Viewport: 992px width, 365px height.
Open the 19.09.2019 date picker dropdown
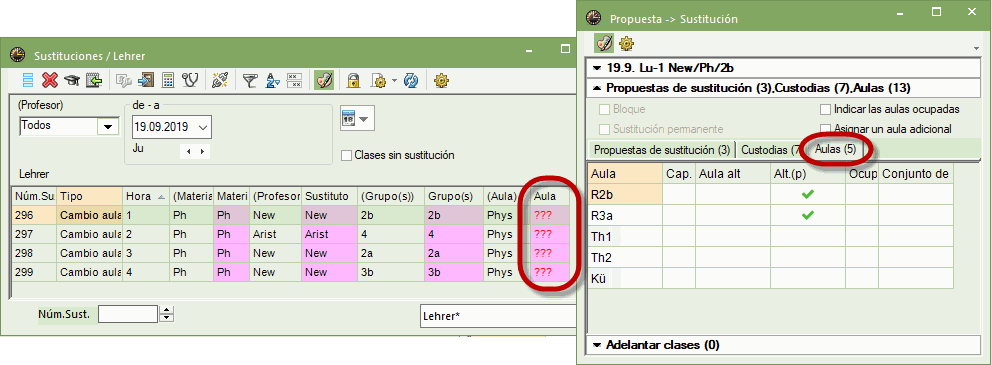click(x=203, y=127)
